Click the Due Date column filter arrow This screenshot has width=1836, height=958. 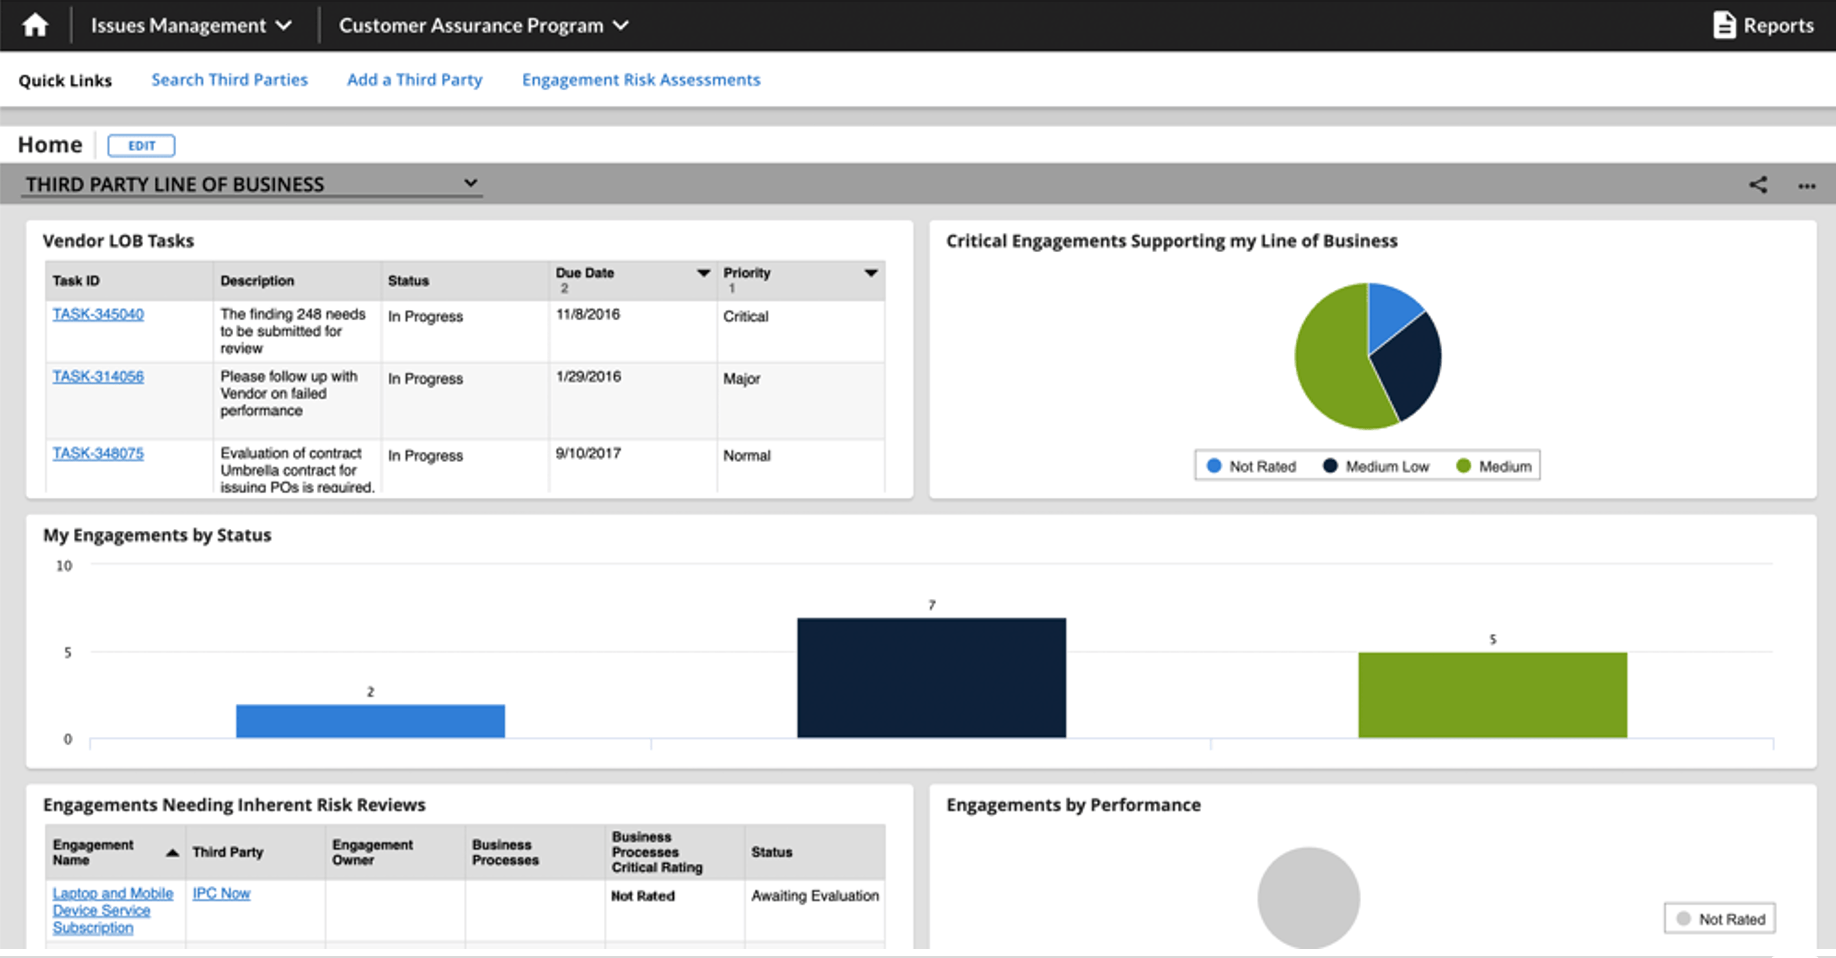pos(703,272)
